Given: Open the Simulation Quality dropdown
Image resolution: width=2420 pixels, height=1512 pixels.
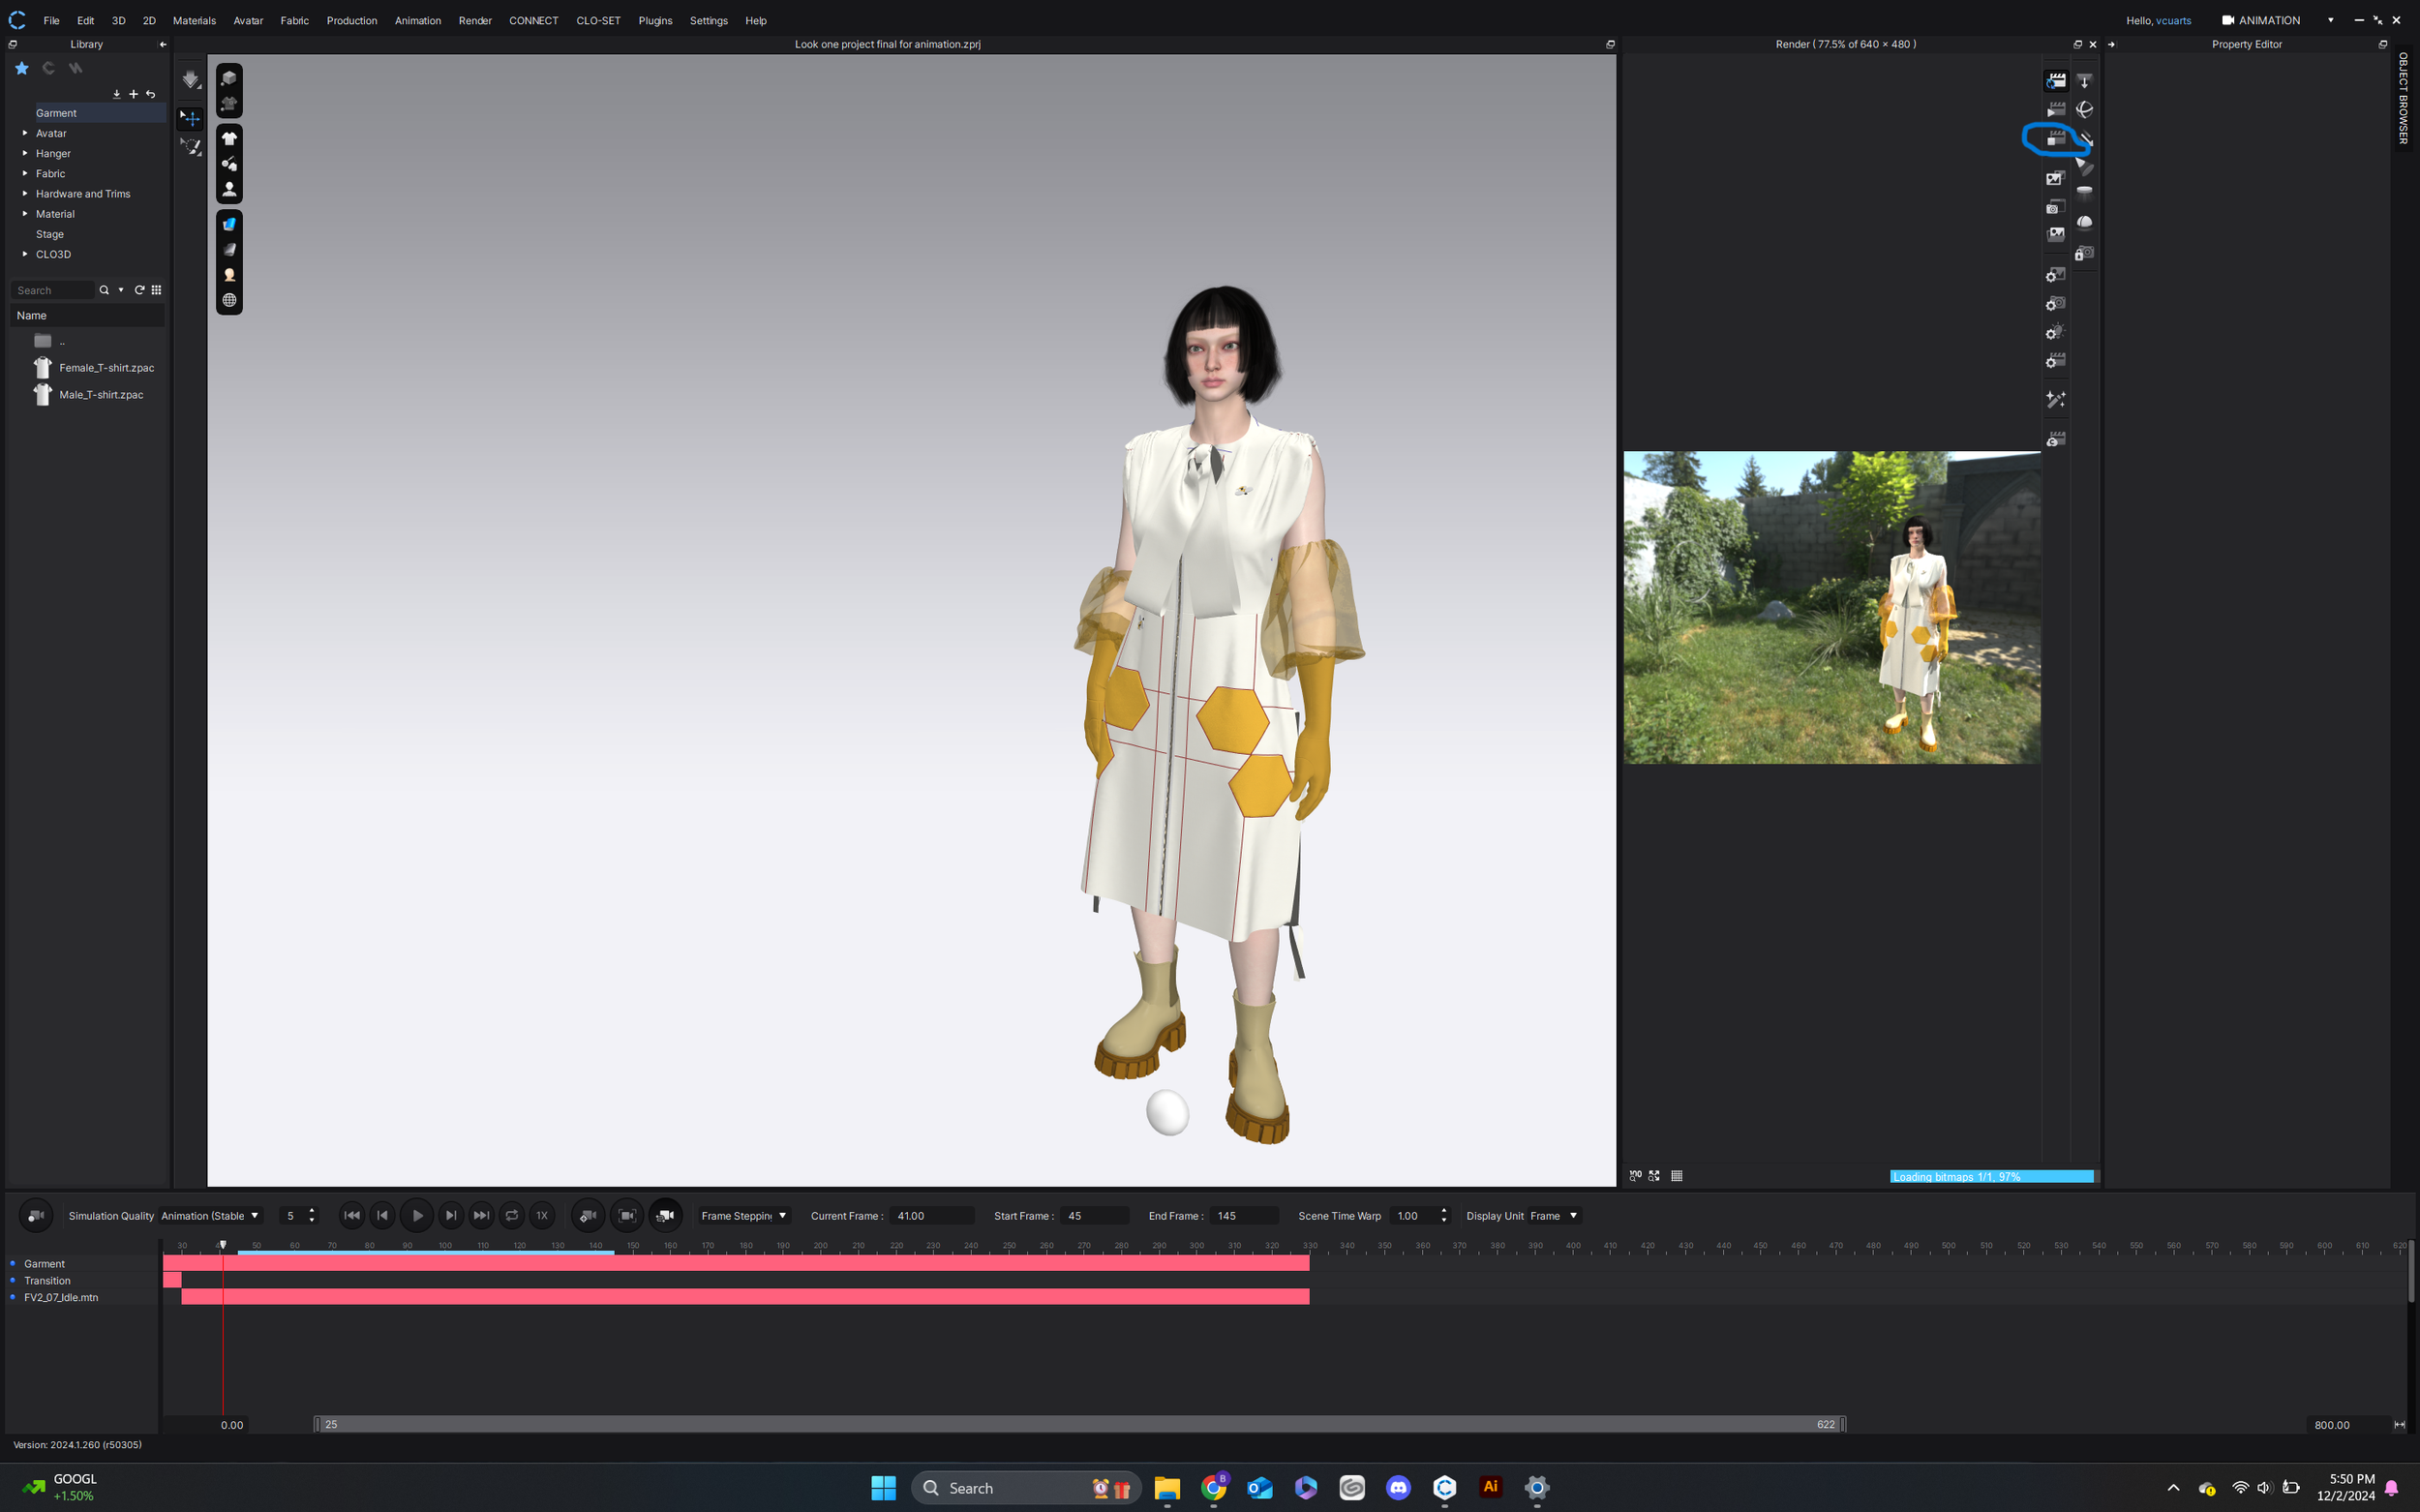Looking at the screenshot, I should click(x=210, y=1216).
